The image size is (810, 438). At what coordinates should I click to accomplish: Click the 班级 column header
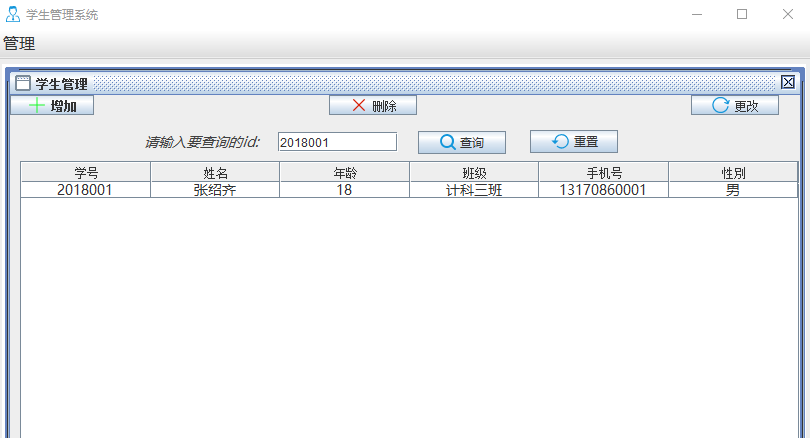click(x=474, y=172)
